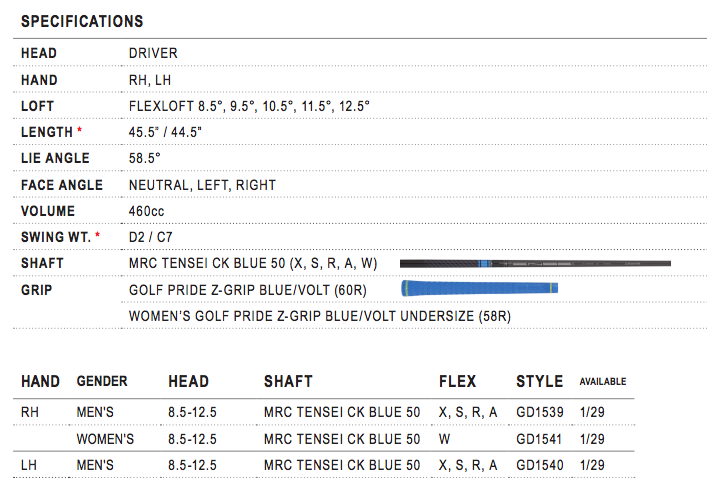Screen dimensions: 707x489
Task: Select the FLEXLOFT 8.5° to 12.5° value
Action: tap(249, 106)
